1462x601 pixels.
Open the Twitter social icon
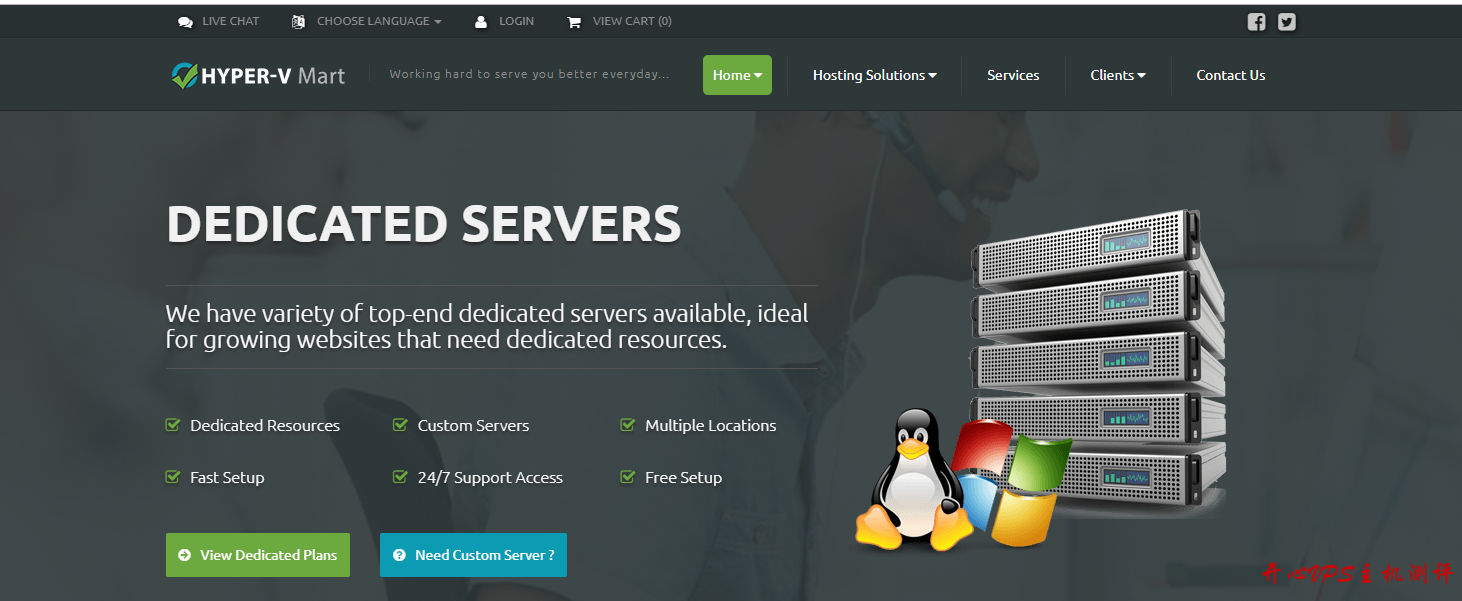[x=1287, y=22]
